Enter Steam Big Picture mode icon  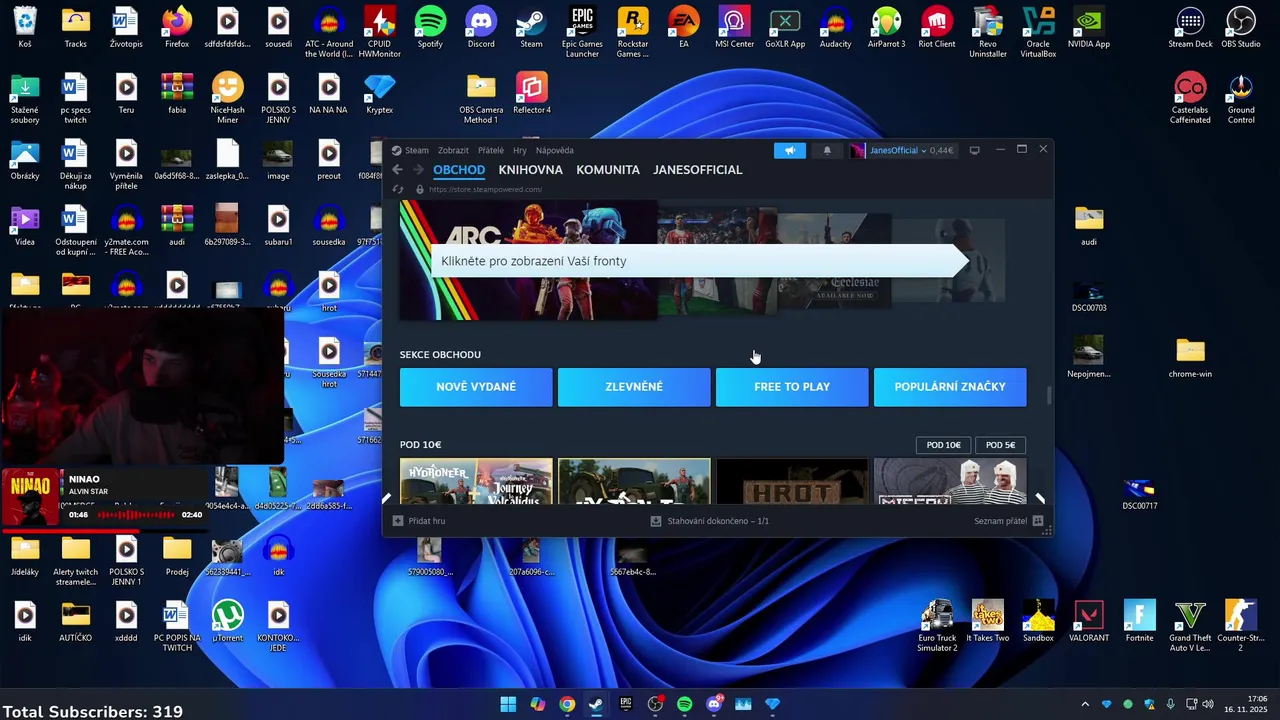click(974, 150)
